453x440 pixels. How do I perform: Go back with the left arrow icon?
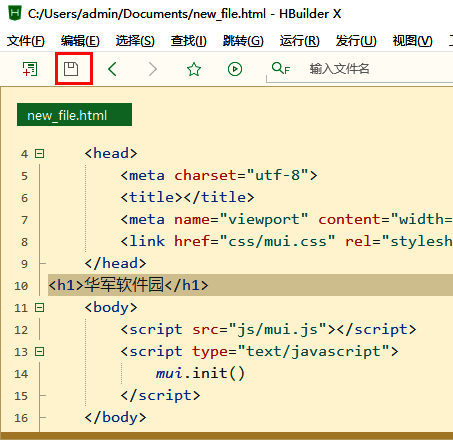[x=112, y=69]
